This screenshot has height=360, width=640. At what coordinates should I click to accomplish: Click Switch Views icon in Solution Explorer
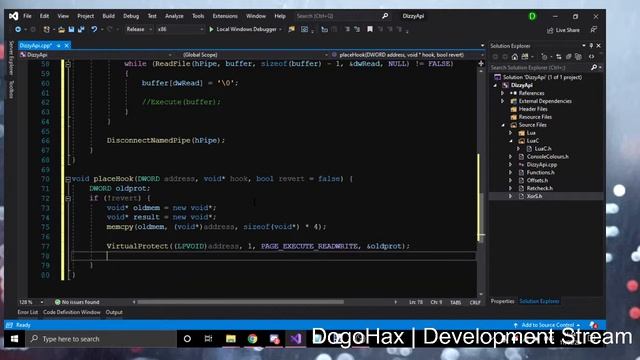[x=525, y=57]
